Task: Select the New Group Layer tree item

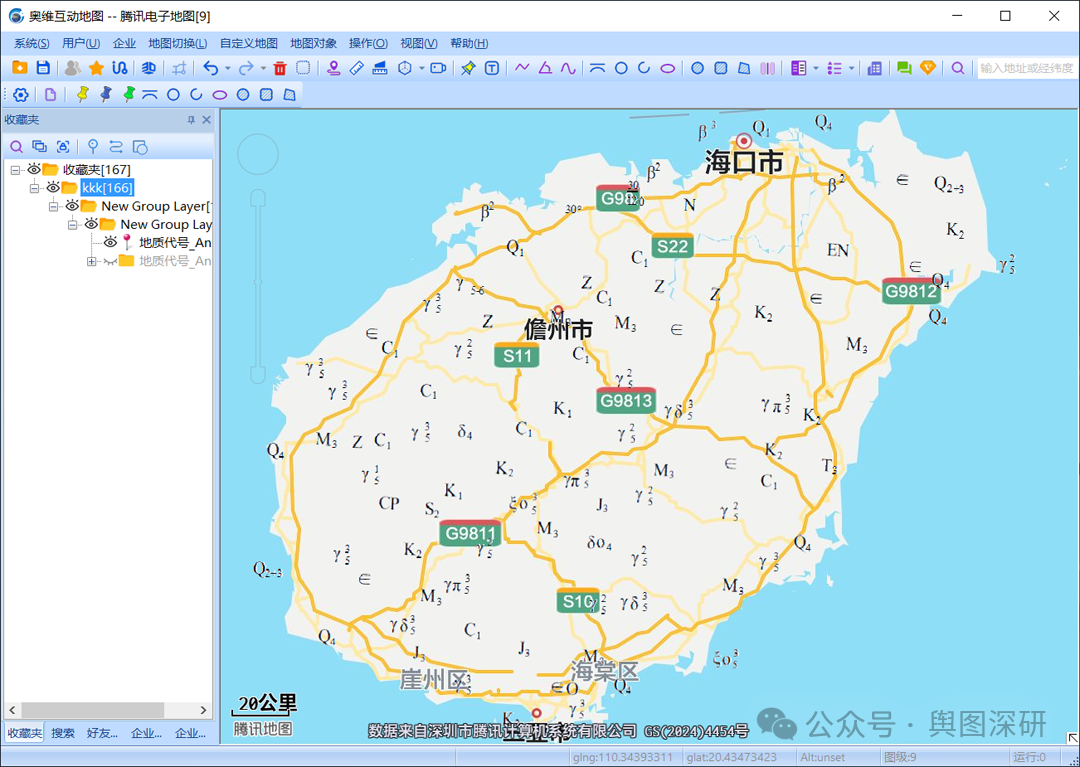Action: point(155,206)
